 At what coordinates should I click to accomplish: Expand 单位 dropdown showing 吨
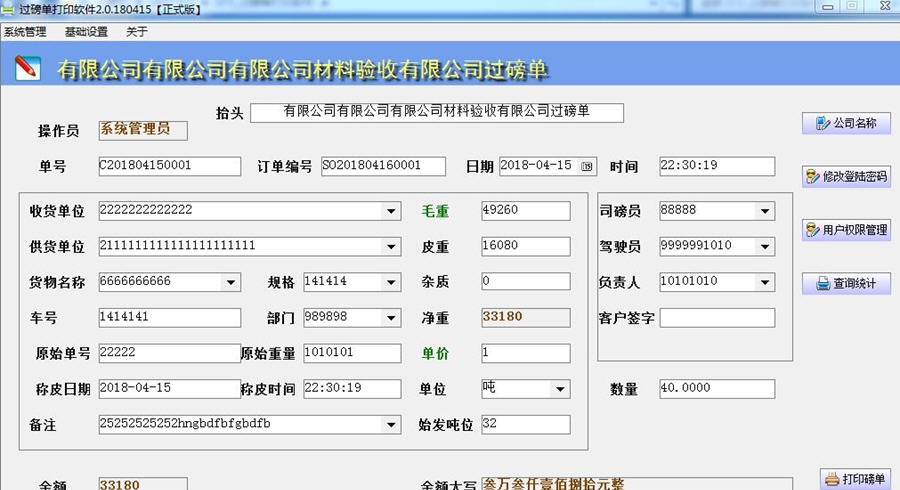click(x=560, y=389)
